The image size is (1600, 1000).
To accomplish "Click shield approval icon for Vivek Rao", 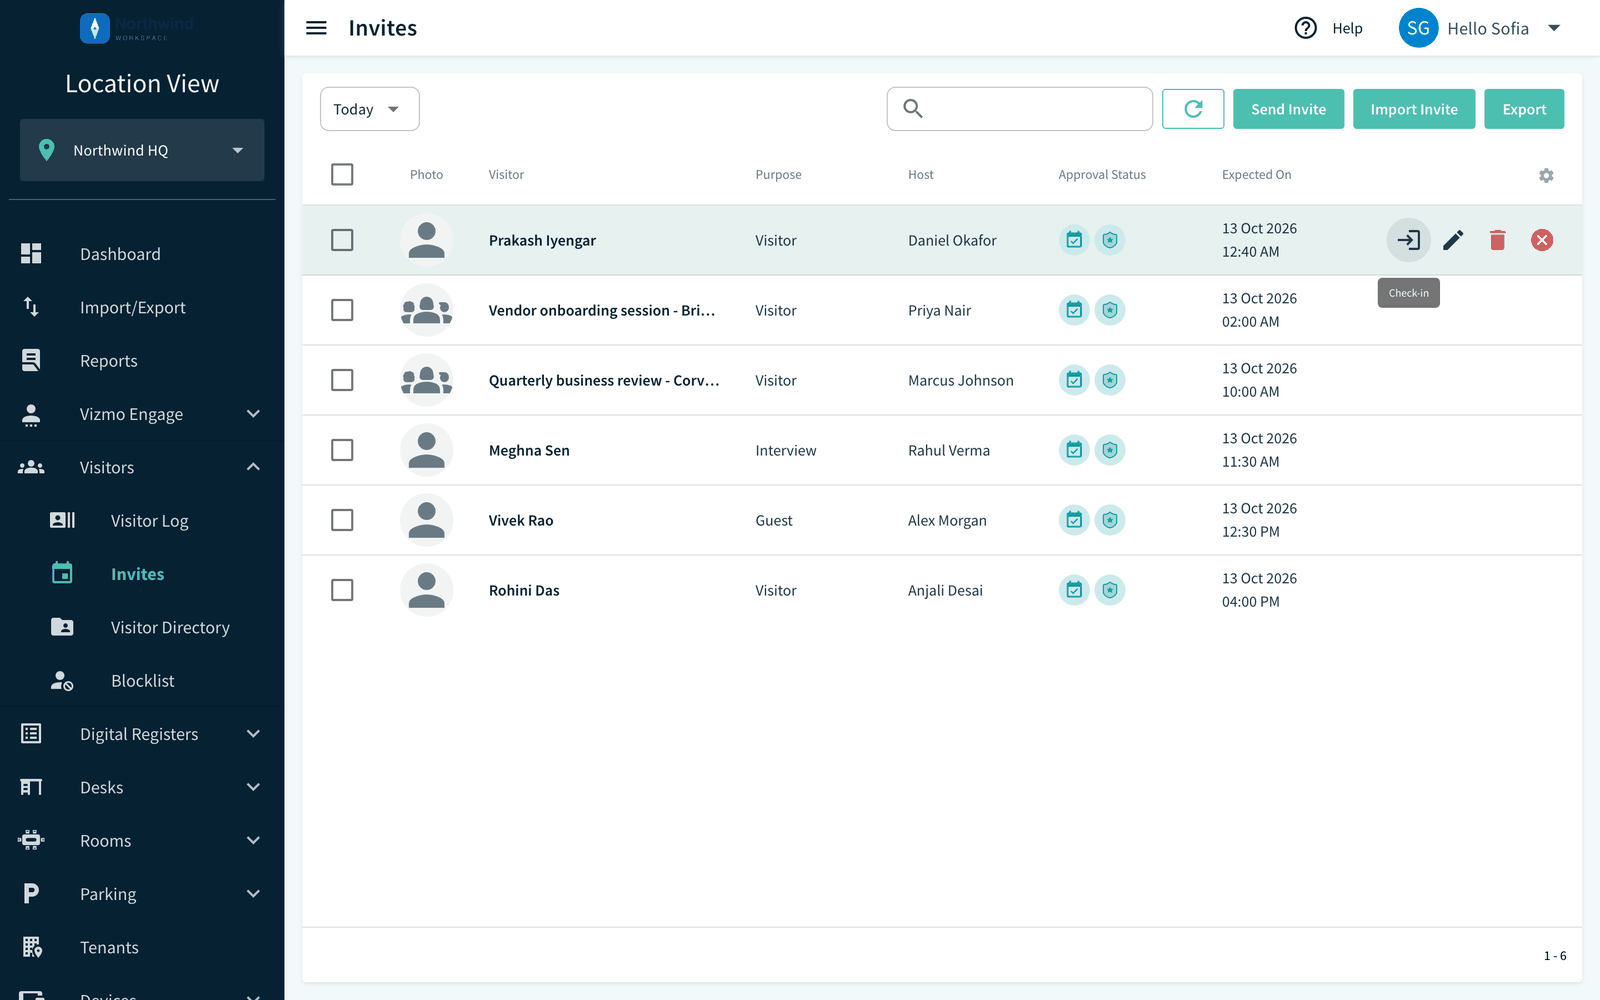I will tap(1110, 520).
